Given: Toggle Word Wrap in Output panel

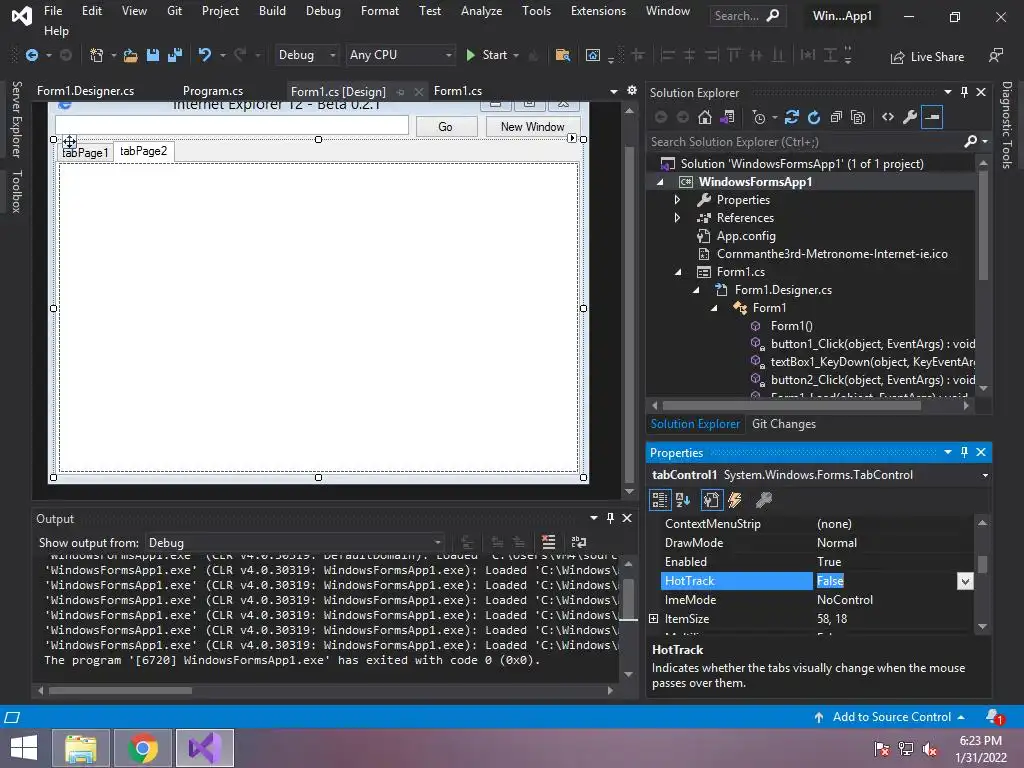Looking at the screenshot, I should 579,542.
